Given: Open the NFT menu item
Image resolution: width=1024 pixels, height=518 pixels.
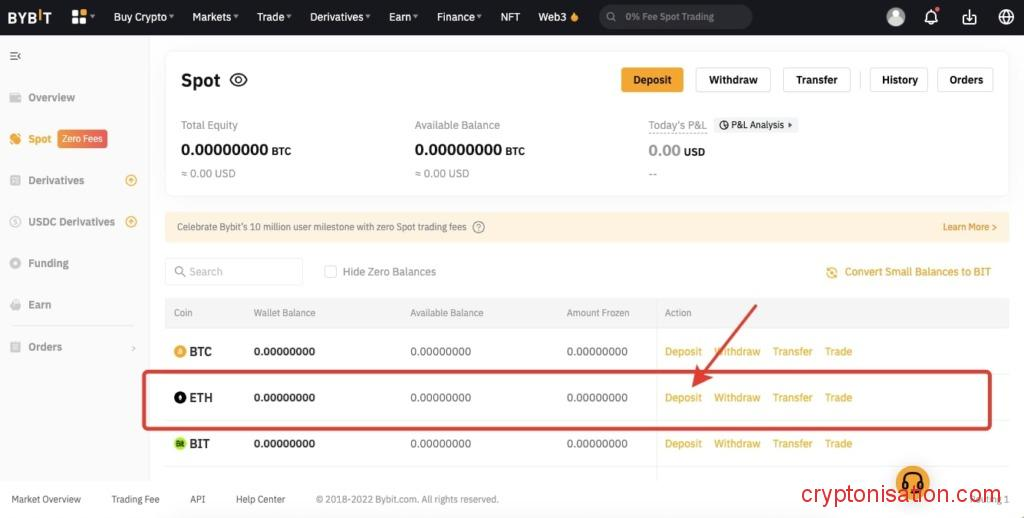Looking at the screenshot, I should [x=510, y=17].
